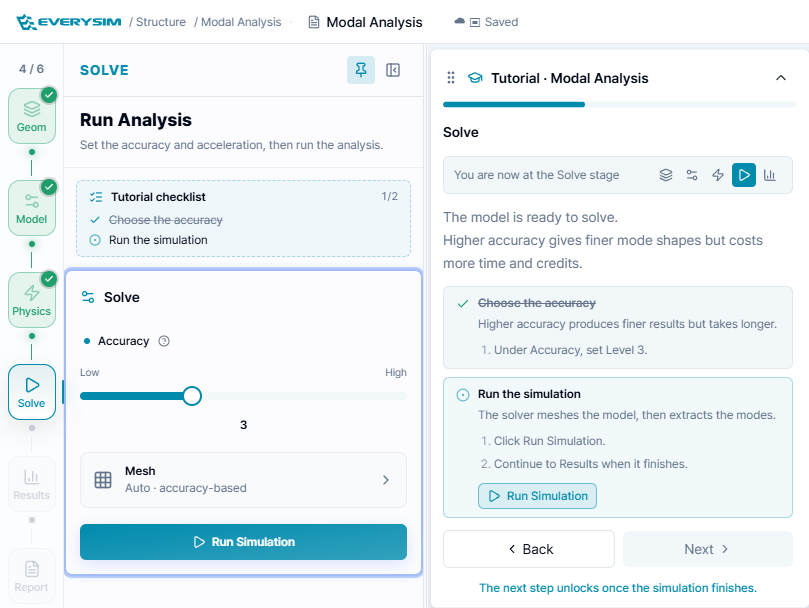This screenshot has width=809, height=608.
Task: Open the Results stage
Action: click(32, 484)
